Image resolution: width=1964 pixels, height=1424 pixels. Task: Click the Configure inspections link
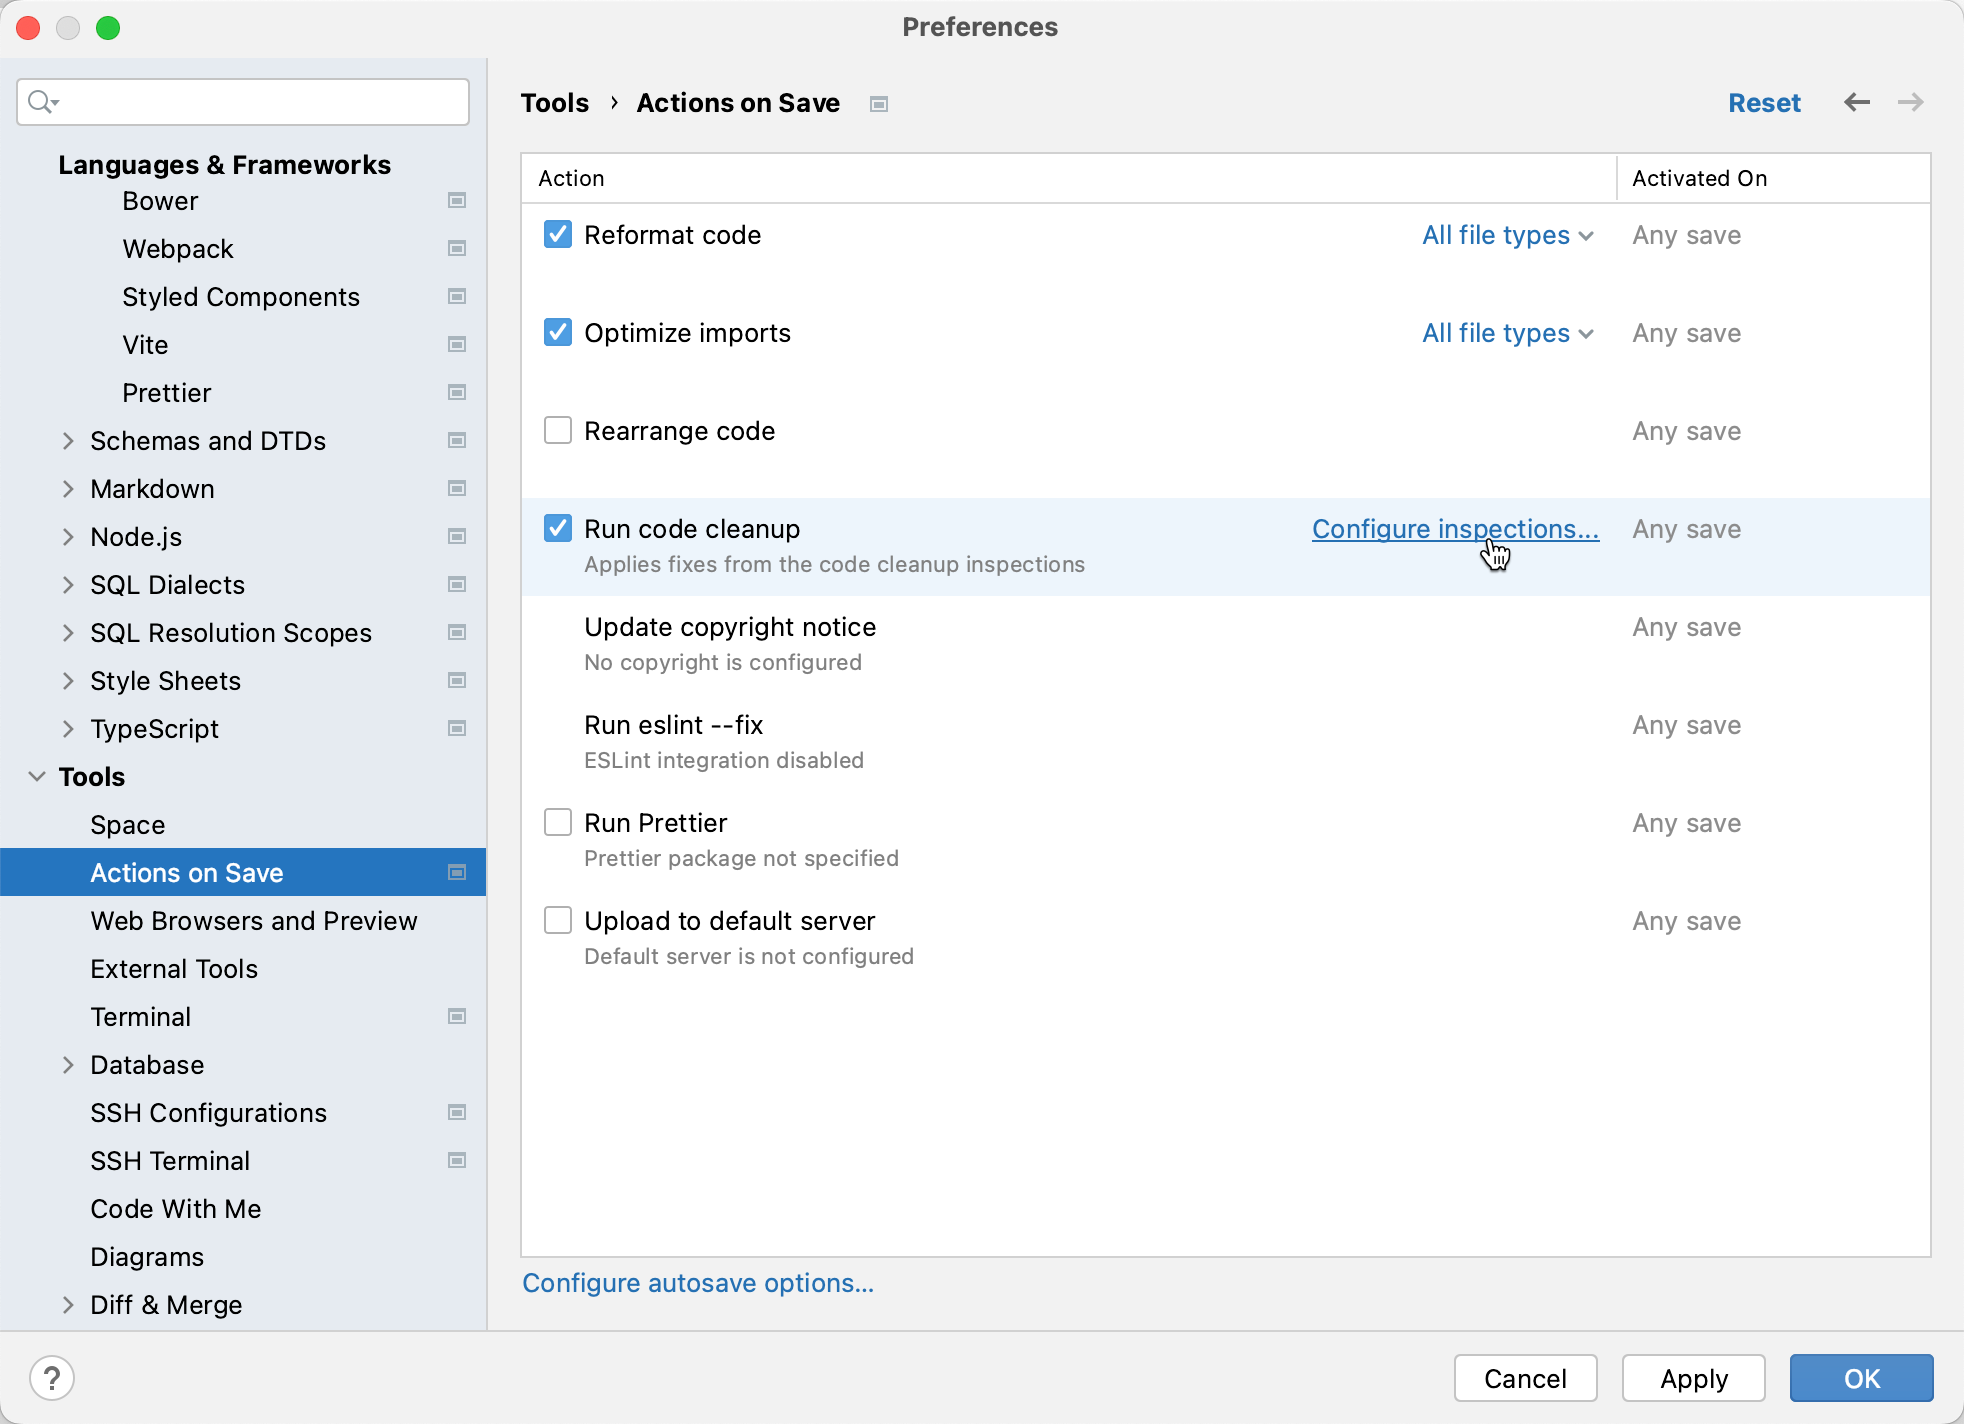[1455, 529]
